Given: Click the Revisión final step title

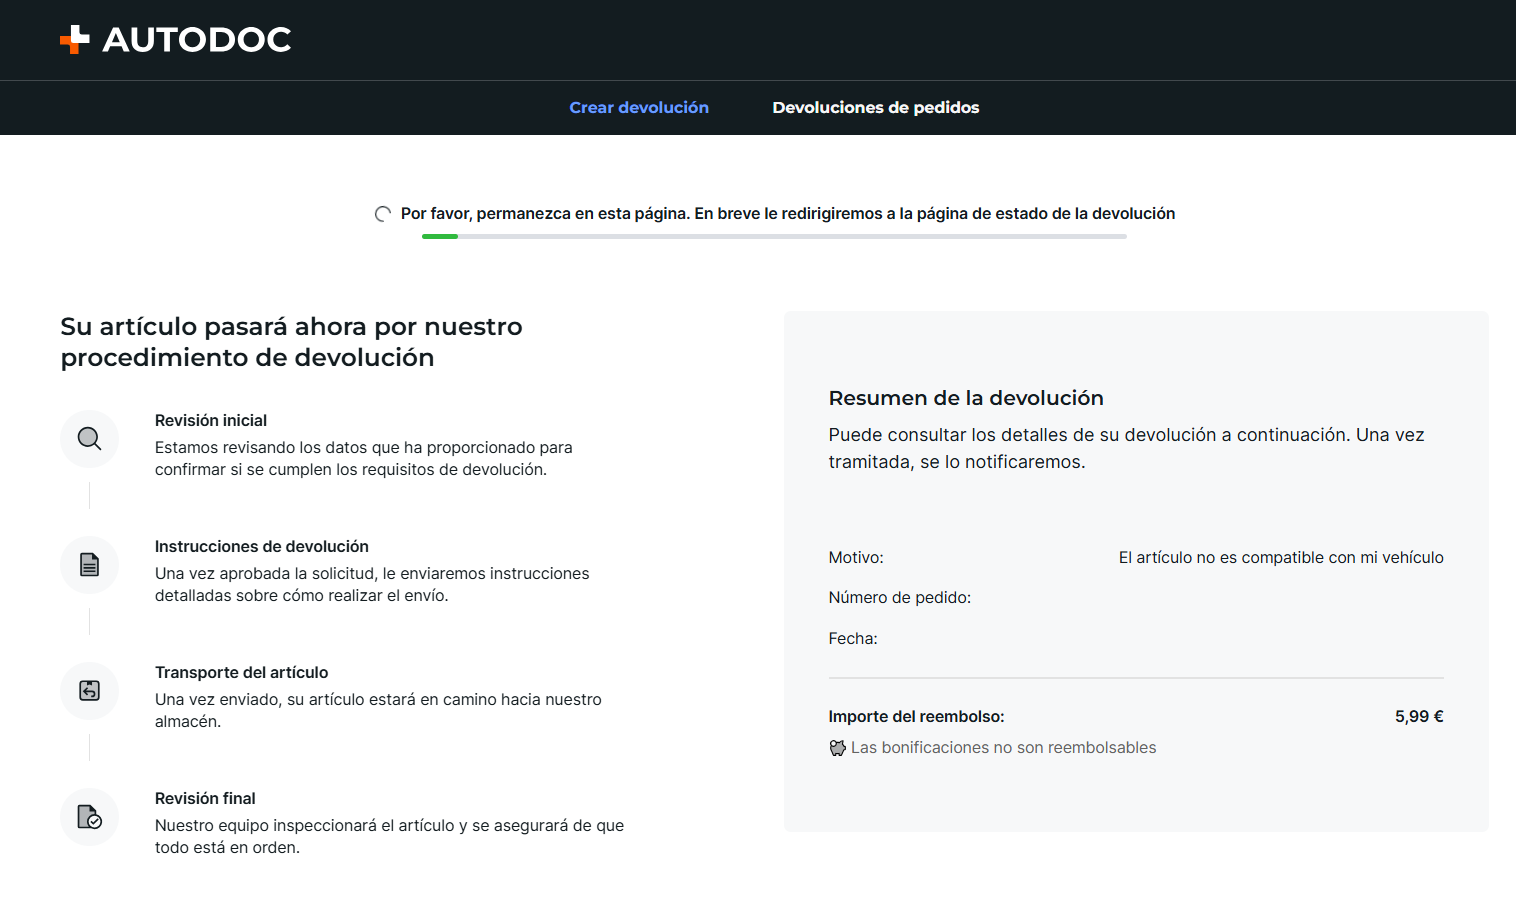Looking at the screenshot, I should 205,799.
